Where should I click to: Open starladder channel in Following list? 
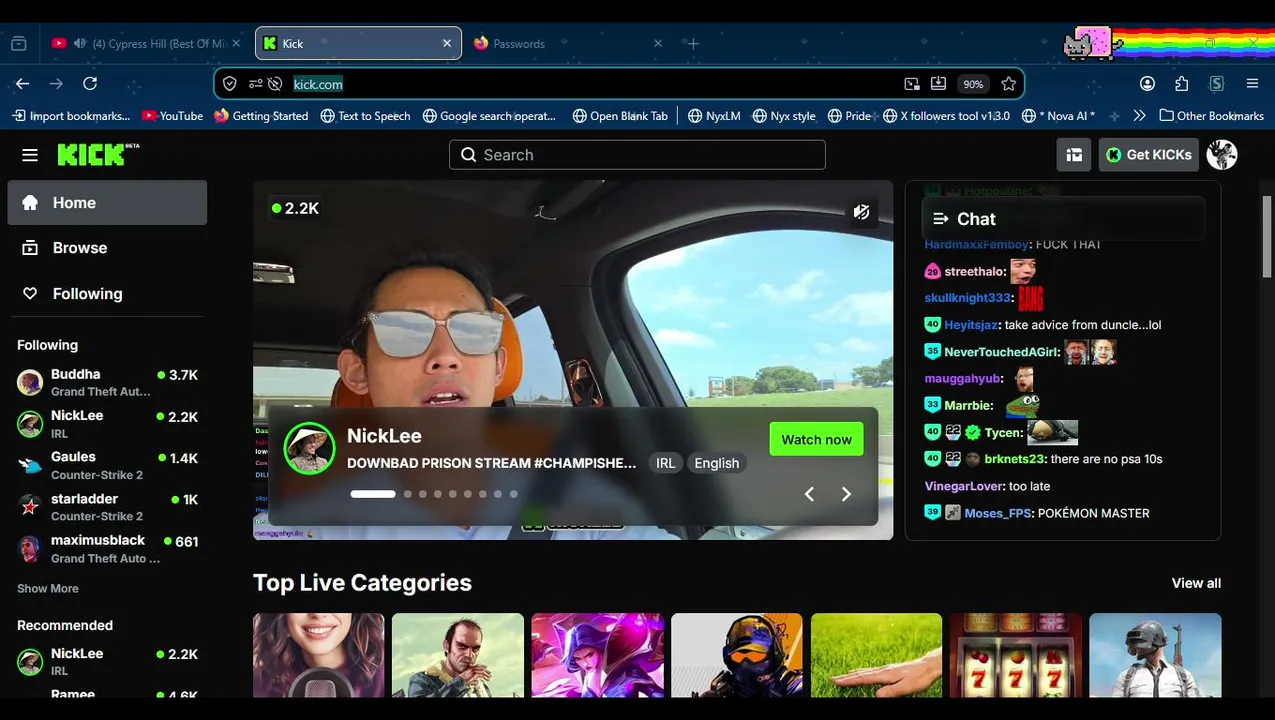tap(107, 506)
